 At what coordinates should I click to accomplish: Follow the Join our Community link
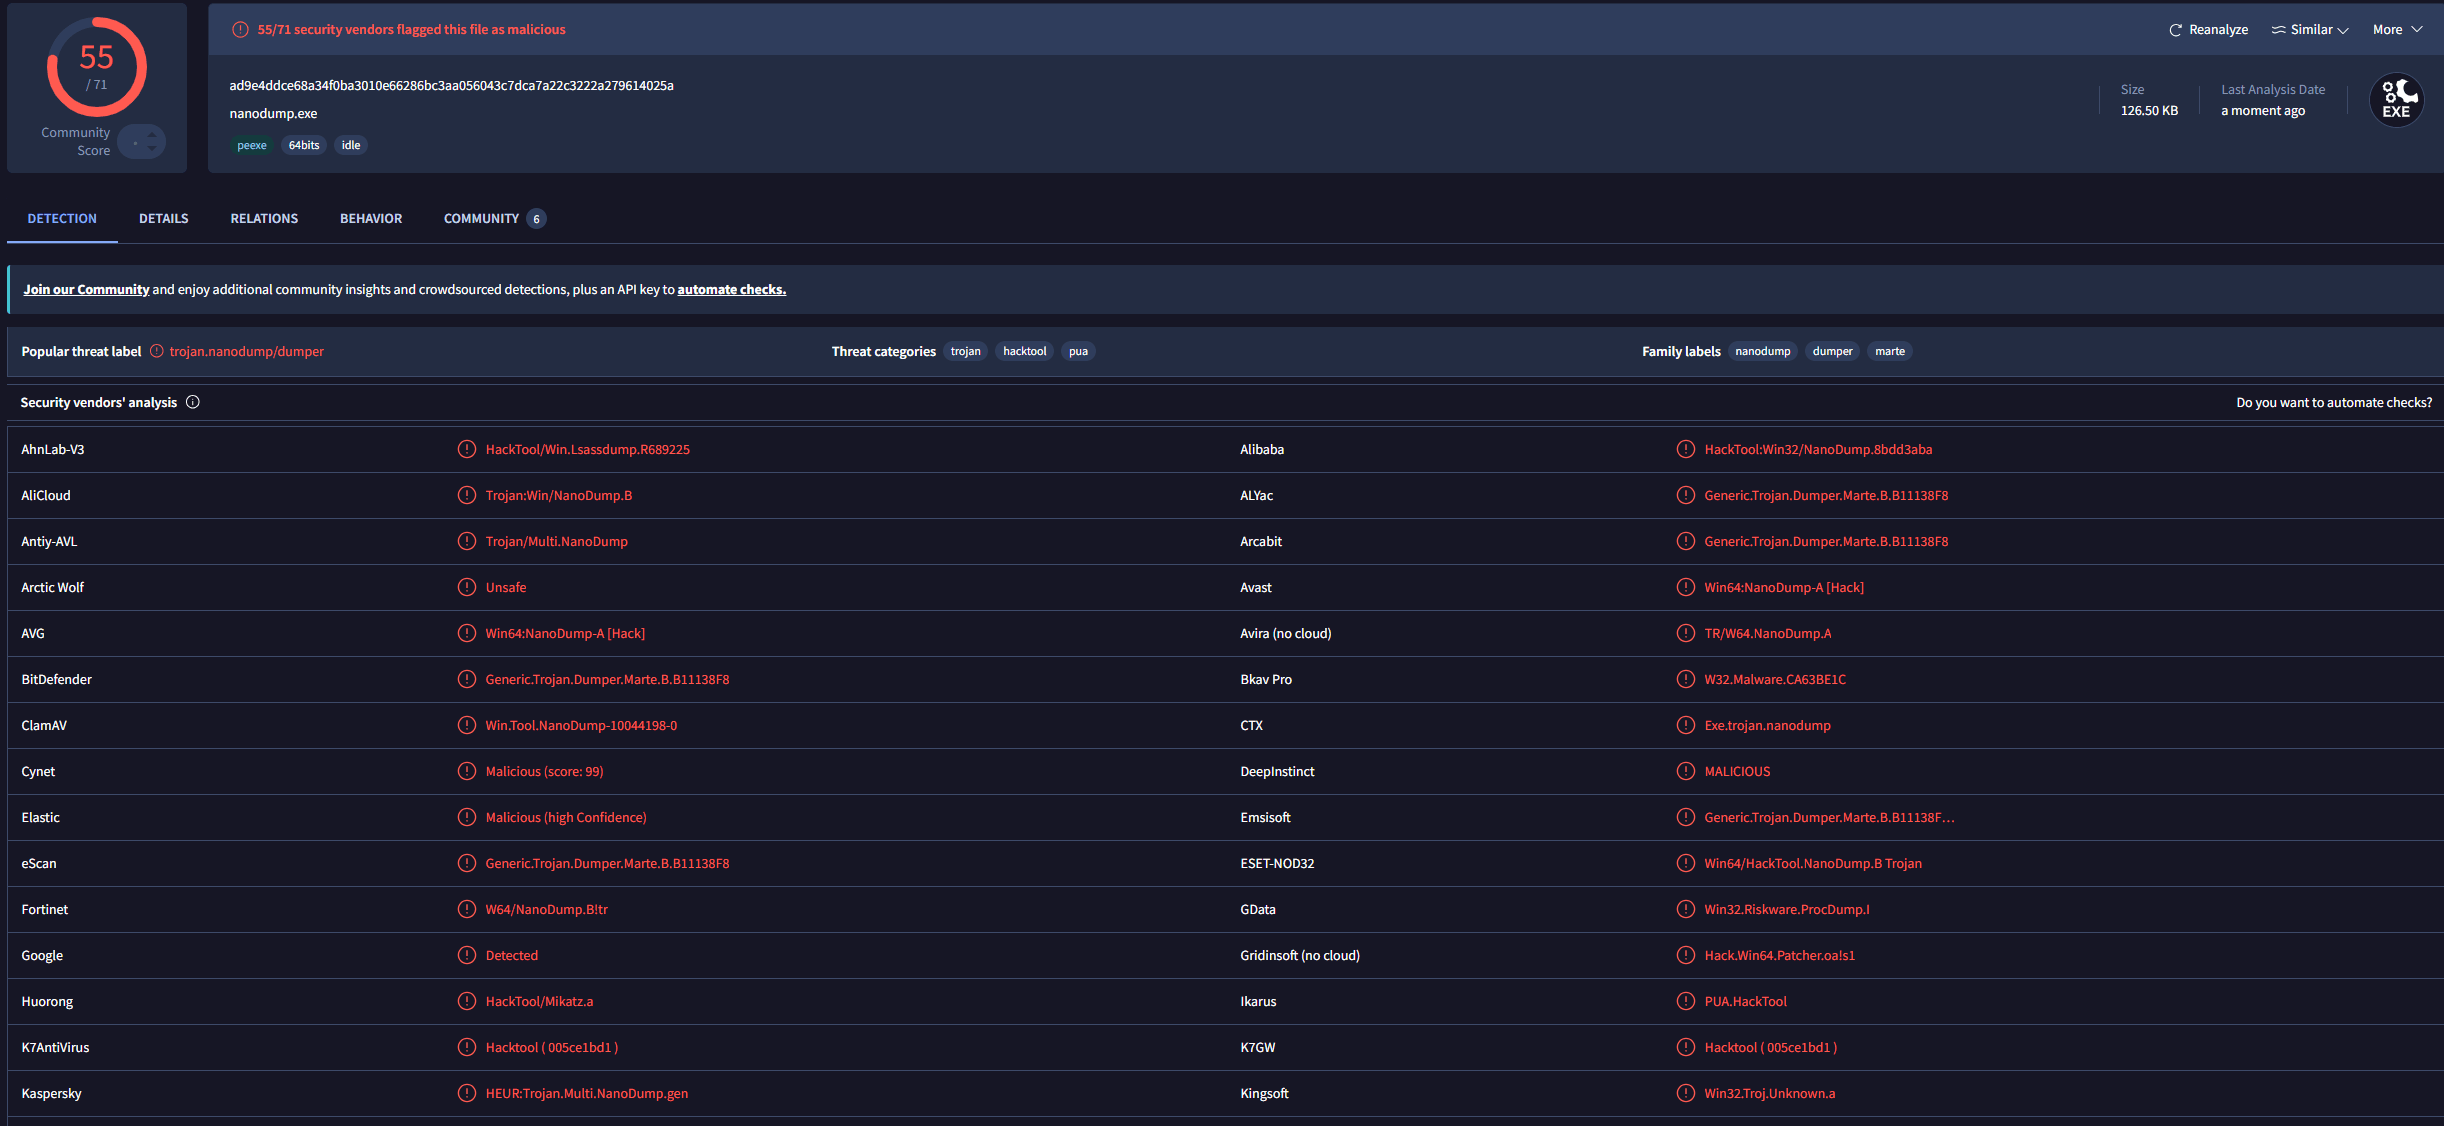click(86, 290)
